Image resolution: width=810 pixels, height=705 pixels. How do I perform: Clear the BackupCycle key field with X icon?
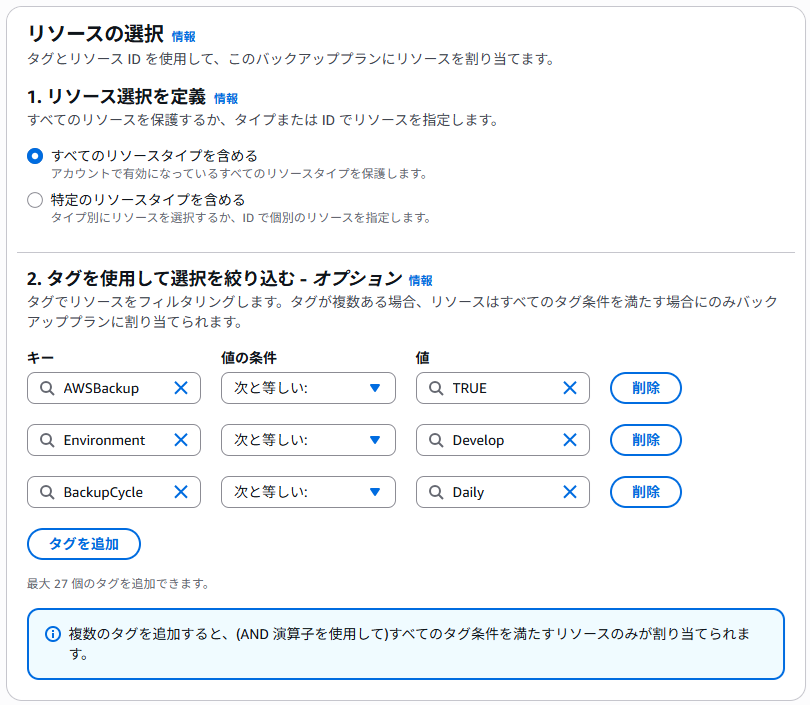[181, 492]
